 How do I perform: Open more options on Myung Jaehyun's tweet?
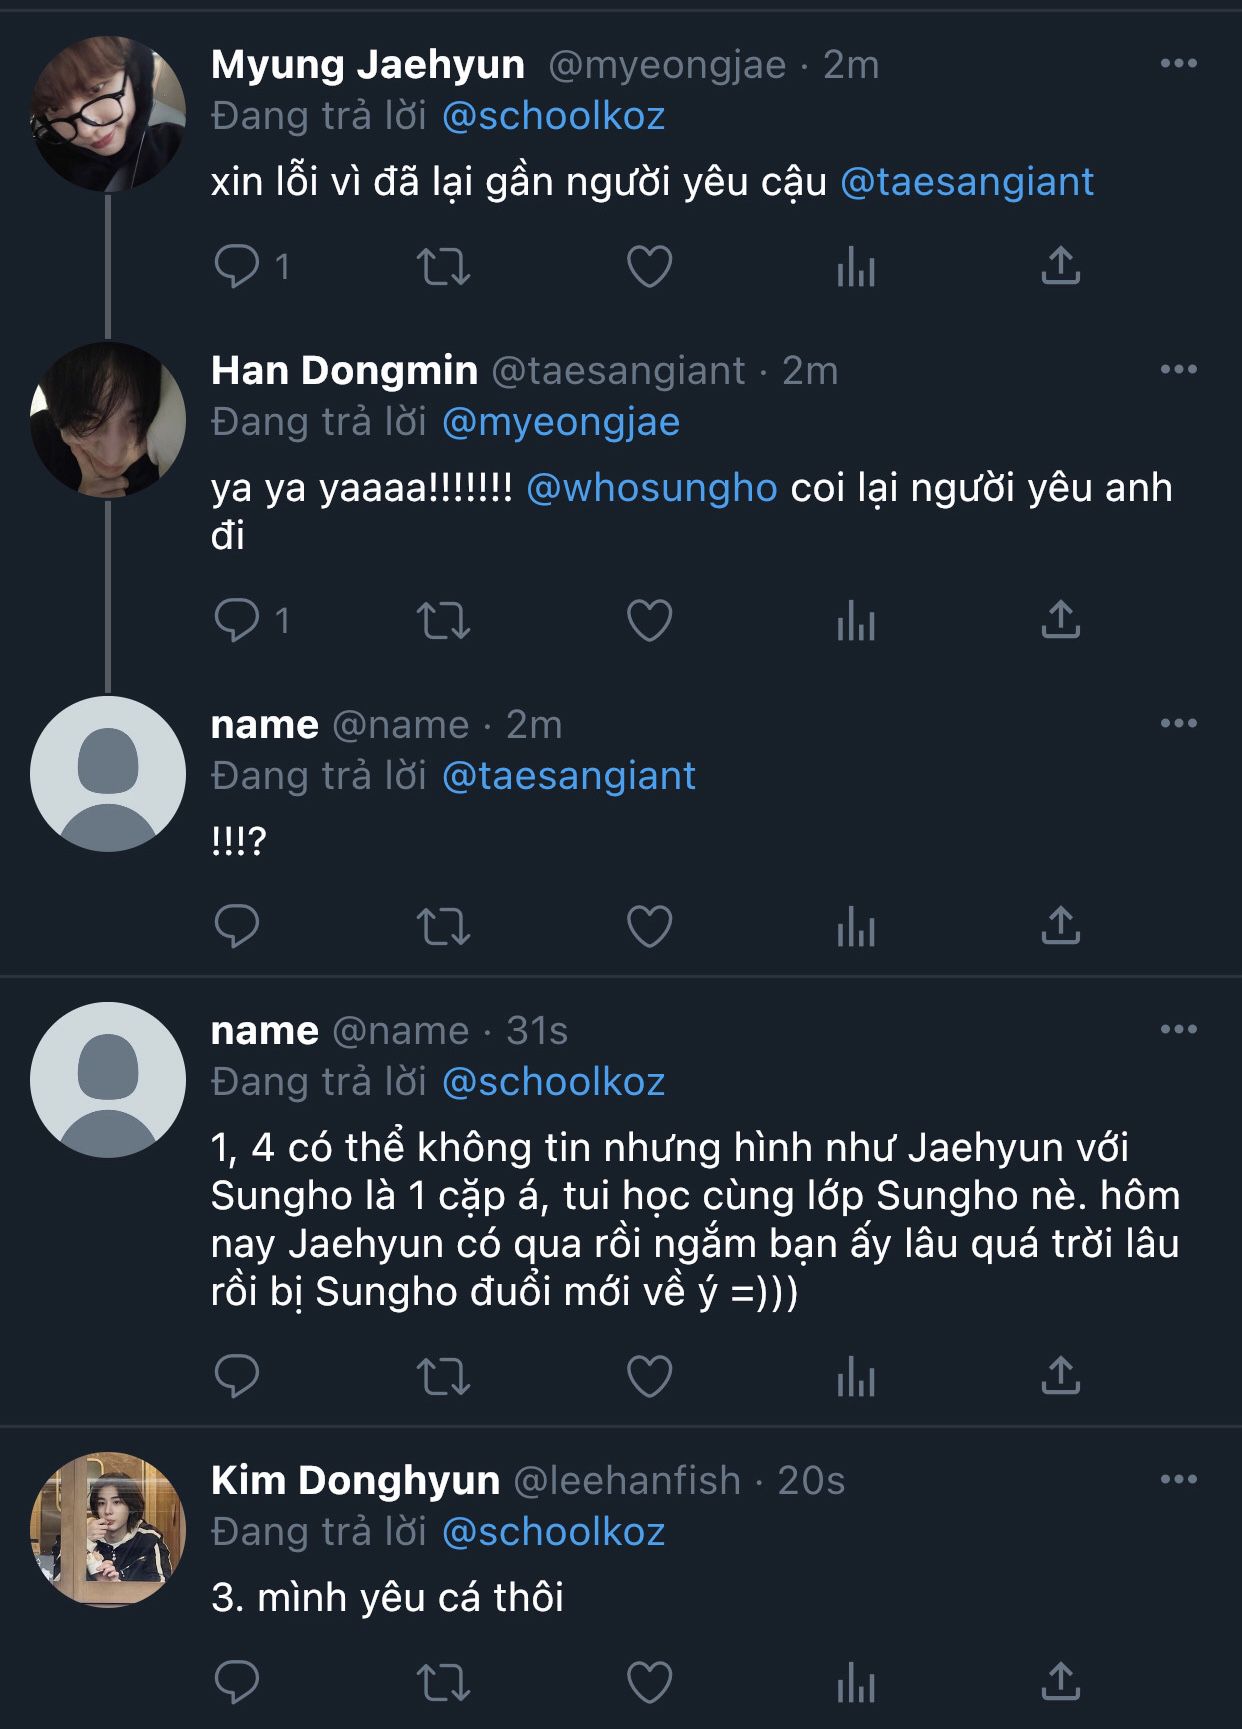click(x=1178, y=64)
